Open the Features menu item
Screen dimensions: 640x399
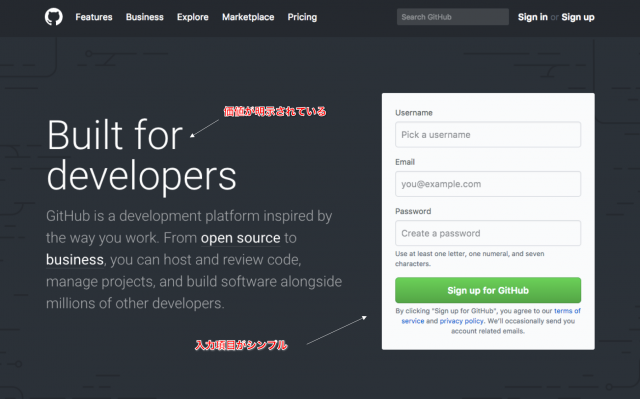pyautogui.click(x=94, y=17)
